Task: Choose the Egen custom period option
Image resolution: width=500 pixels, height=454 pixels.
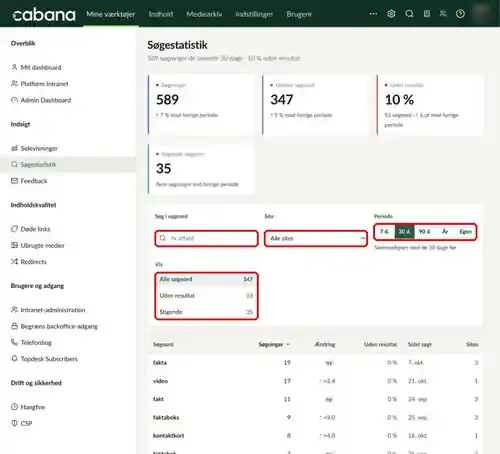Action: coord(466,232)
